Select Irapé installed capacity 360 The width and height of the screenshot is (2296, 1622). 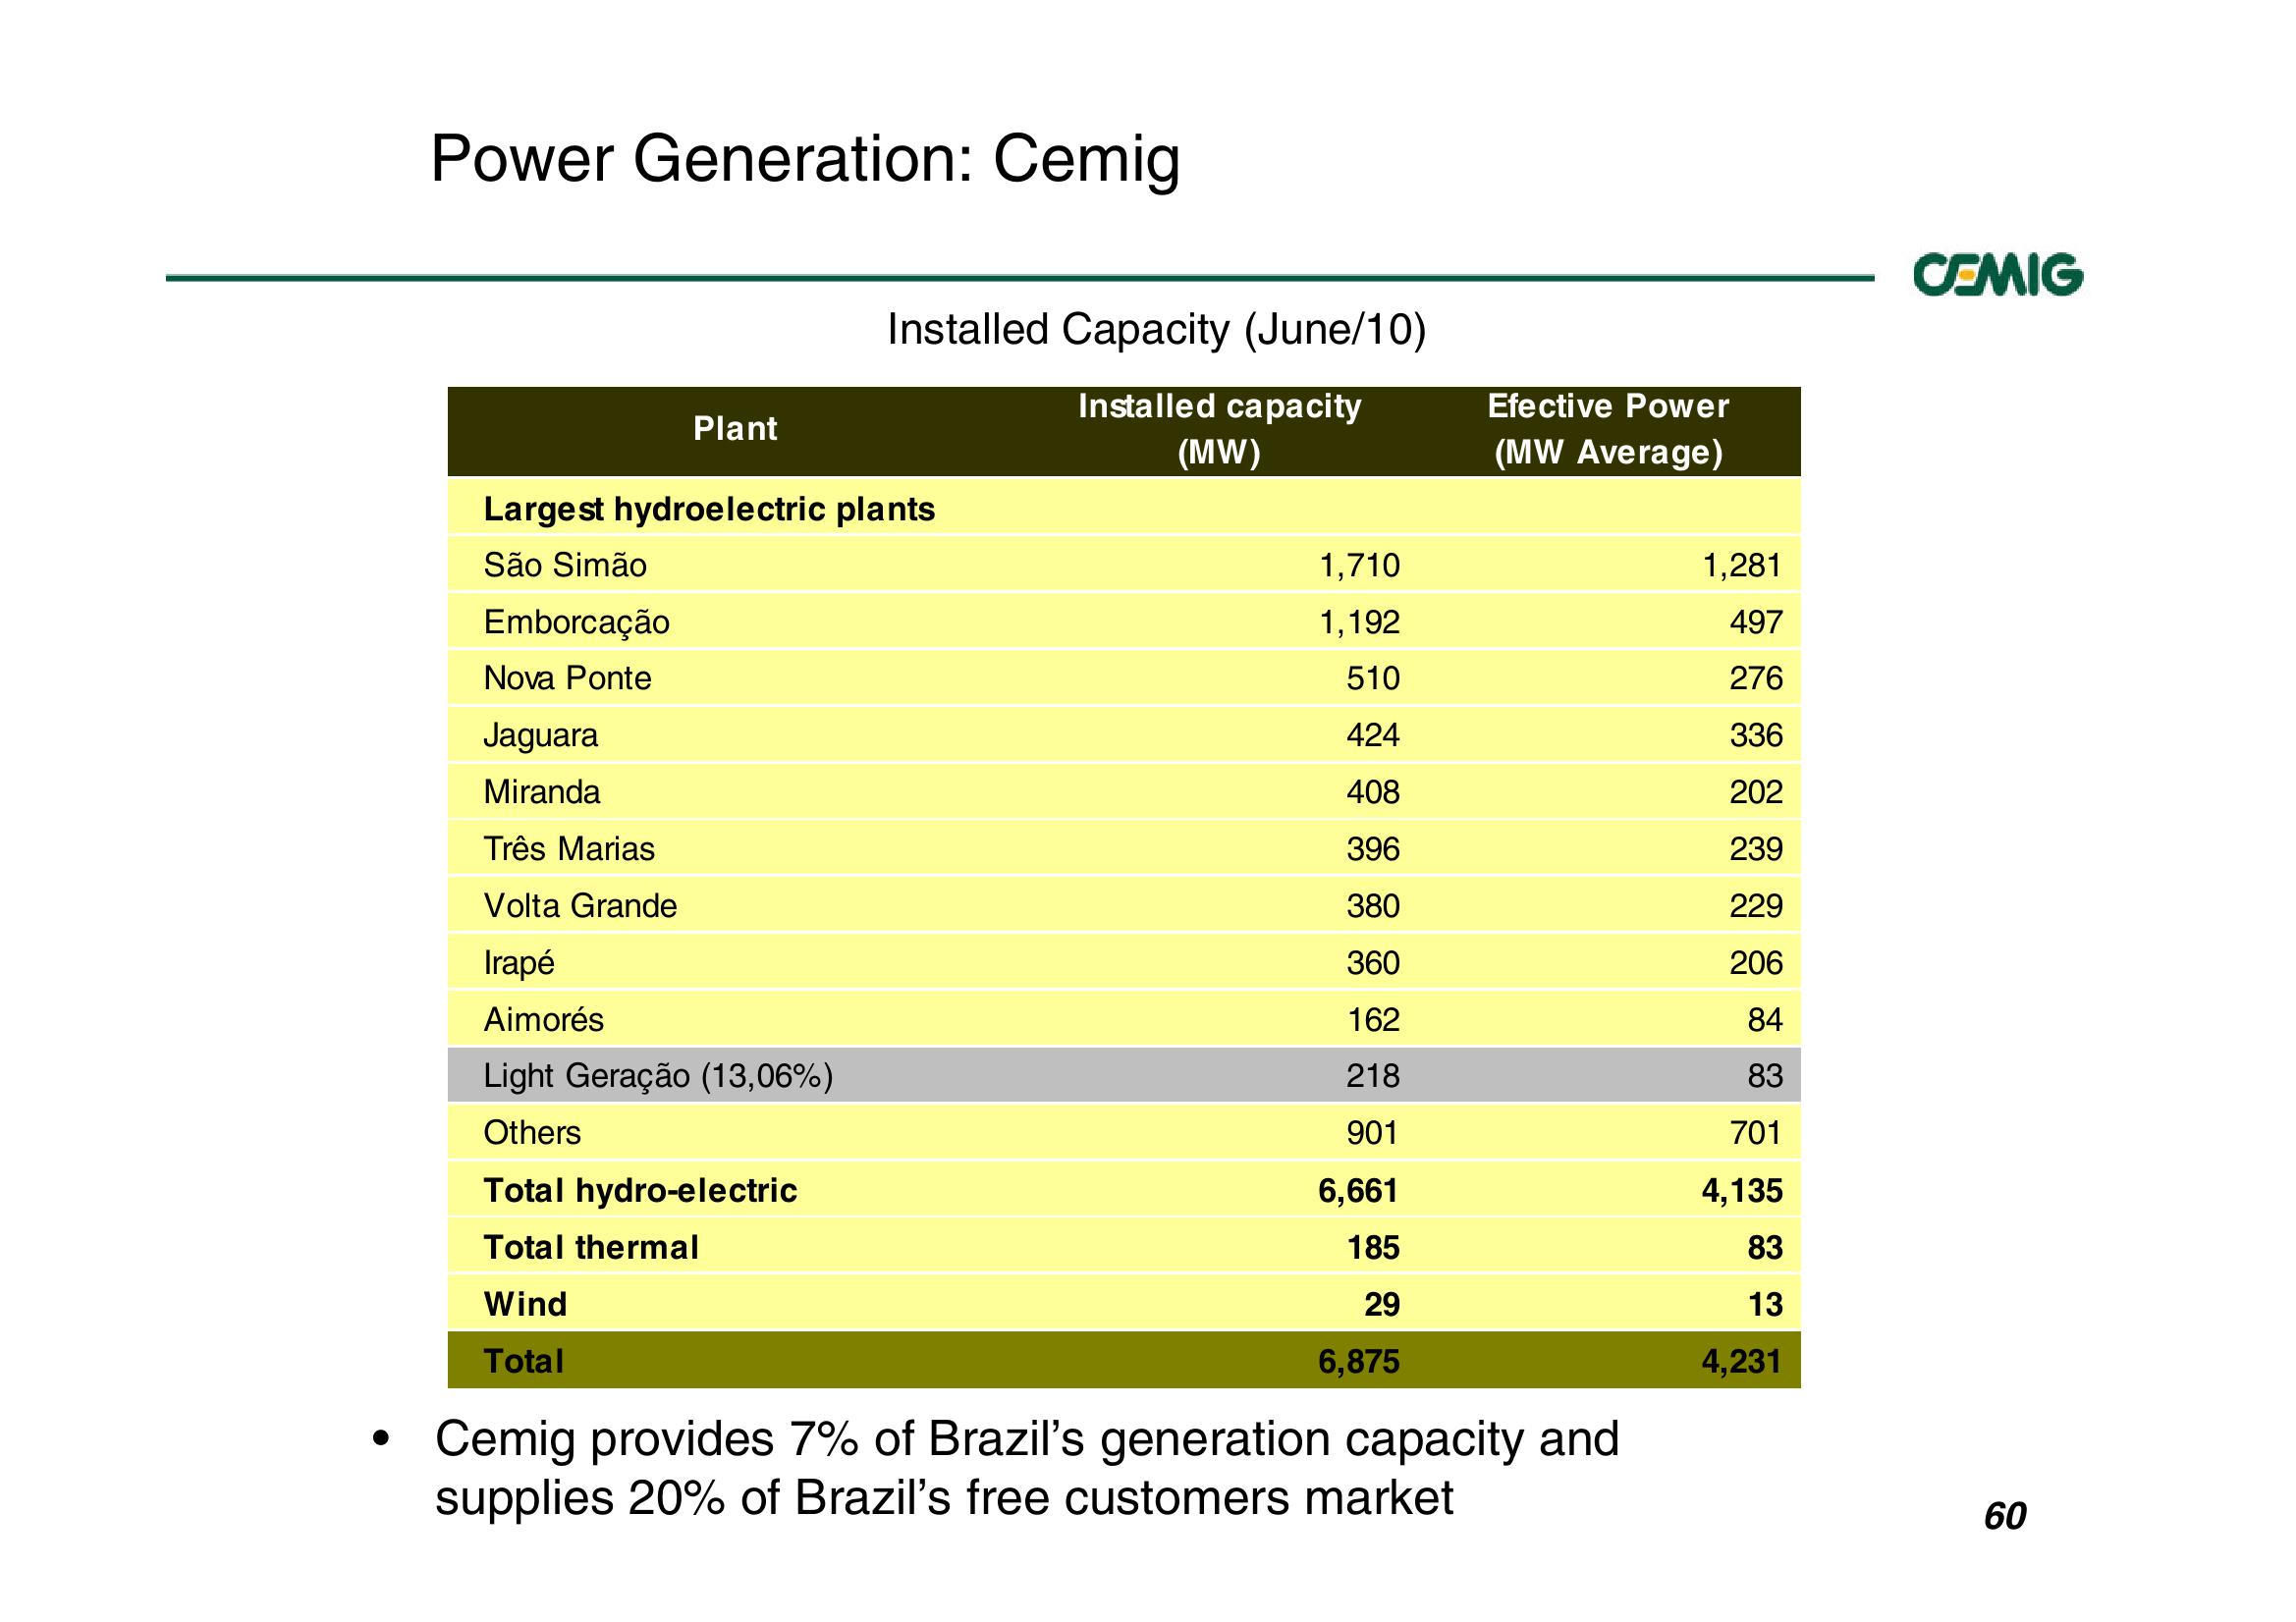(1373, 964)
